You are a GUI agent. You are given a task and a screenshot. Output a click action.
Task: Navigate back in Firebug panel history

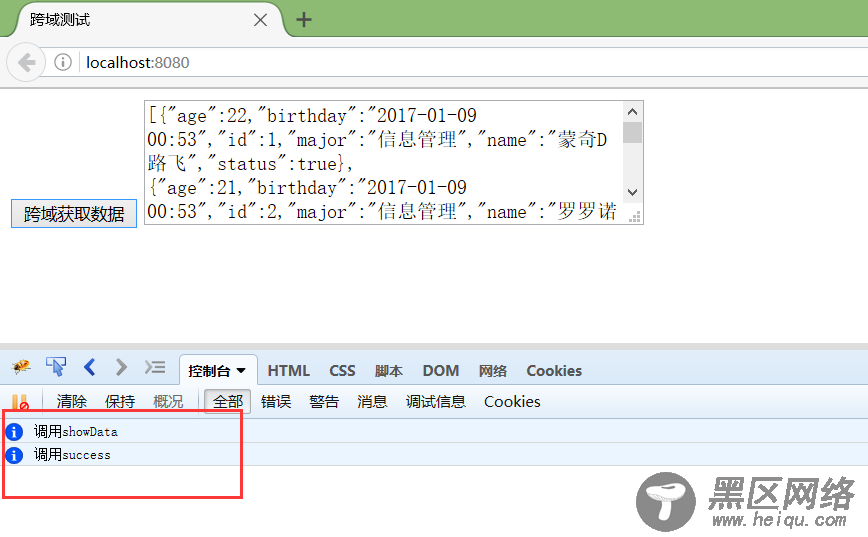coord(90,366)
